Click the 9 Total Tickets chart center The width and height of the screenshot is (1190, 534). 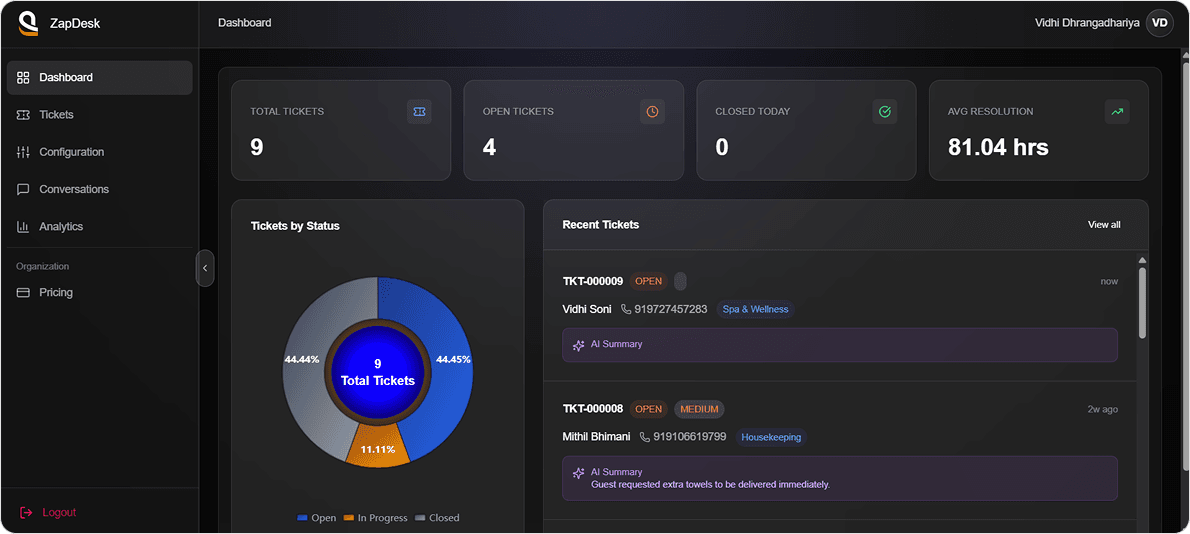(x=378, y=372)
